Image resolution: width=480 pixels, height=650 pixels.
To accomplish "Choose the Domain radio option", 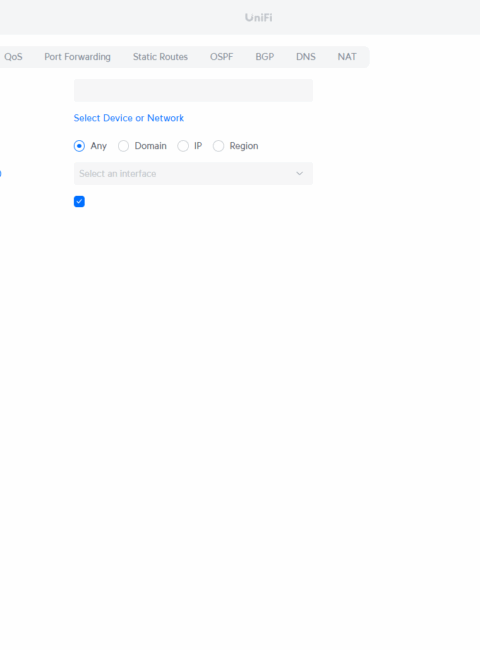I will (124, 146).
